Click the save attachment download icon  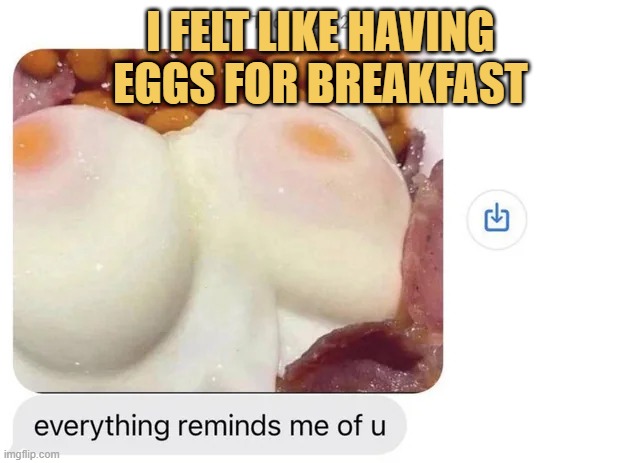pos(497,219)
